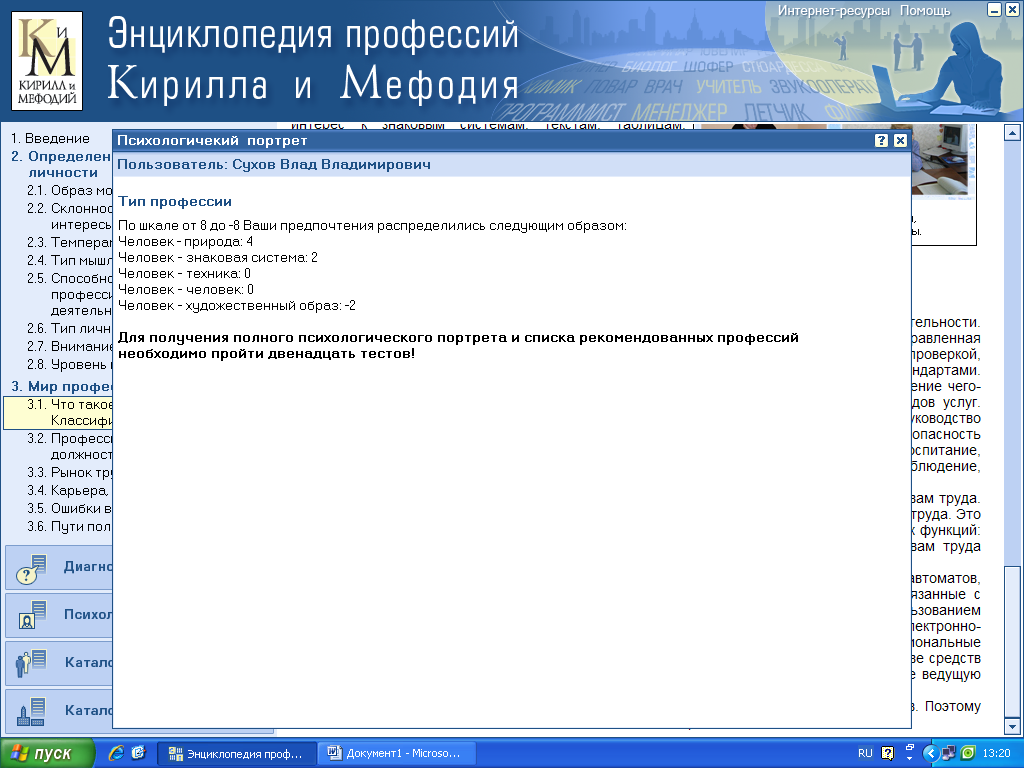The width and height of the screenshot is (1024, 768).
Task: Click the scrollbar up arrow in the article pane
Action: (1012, 133)
